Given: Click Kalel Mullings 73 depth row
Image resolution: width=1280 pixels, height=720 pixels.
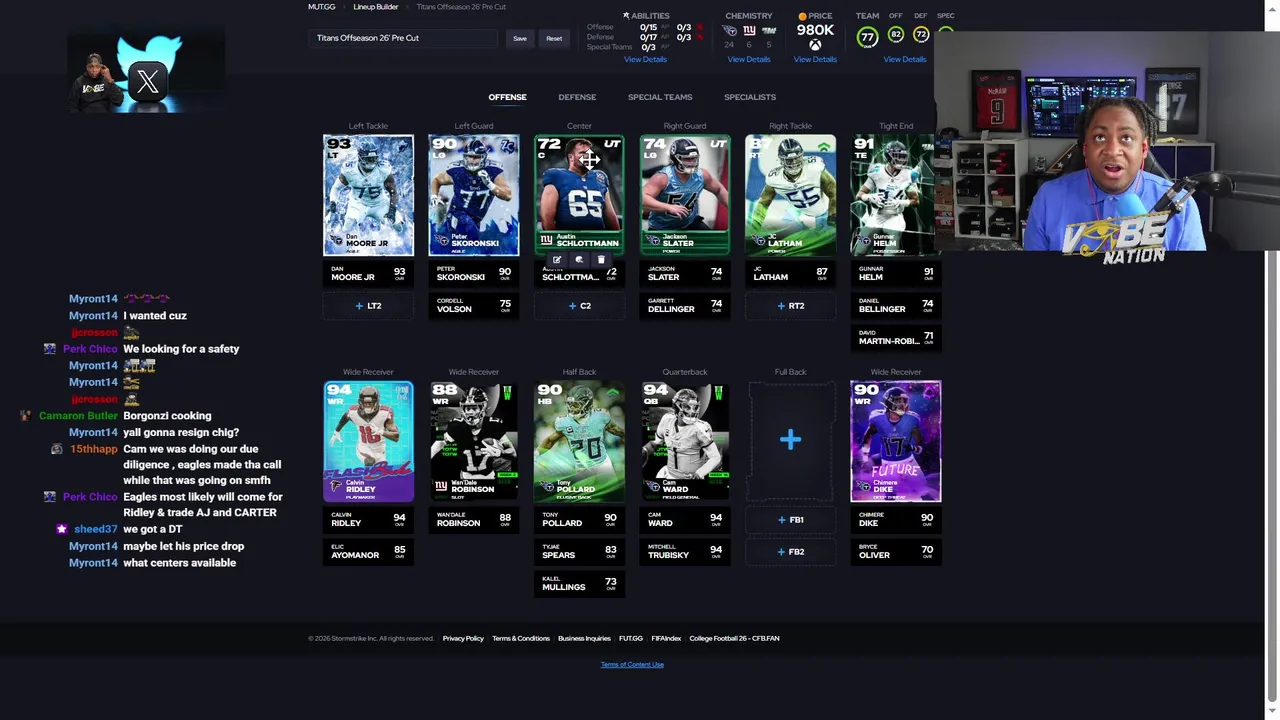Looking at the screenshot, I should tap(579, 584).
